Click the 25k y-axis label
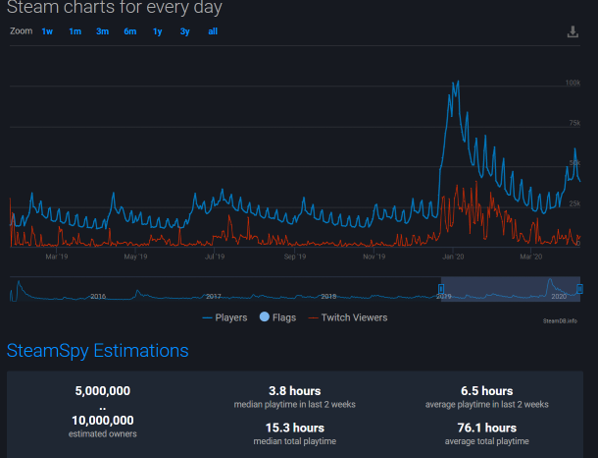Image resolution: width=598 pixels, height=458 pixels. 574,203
